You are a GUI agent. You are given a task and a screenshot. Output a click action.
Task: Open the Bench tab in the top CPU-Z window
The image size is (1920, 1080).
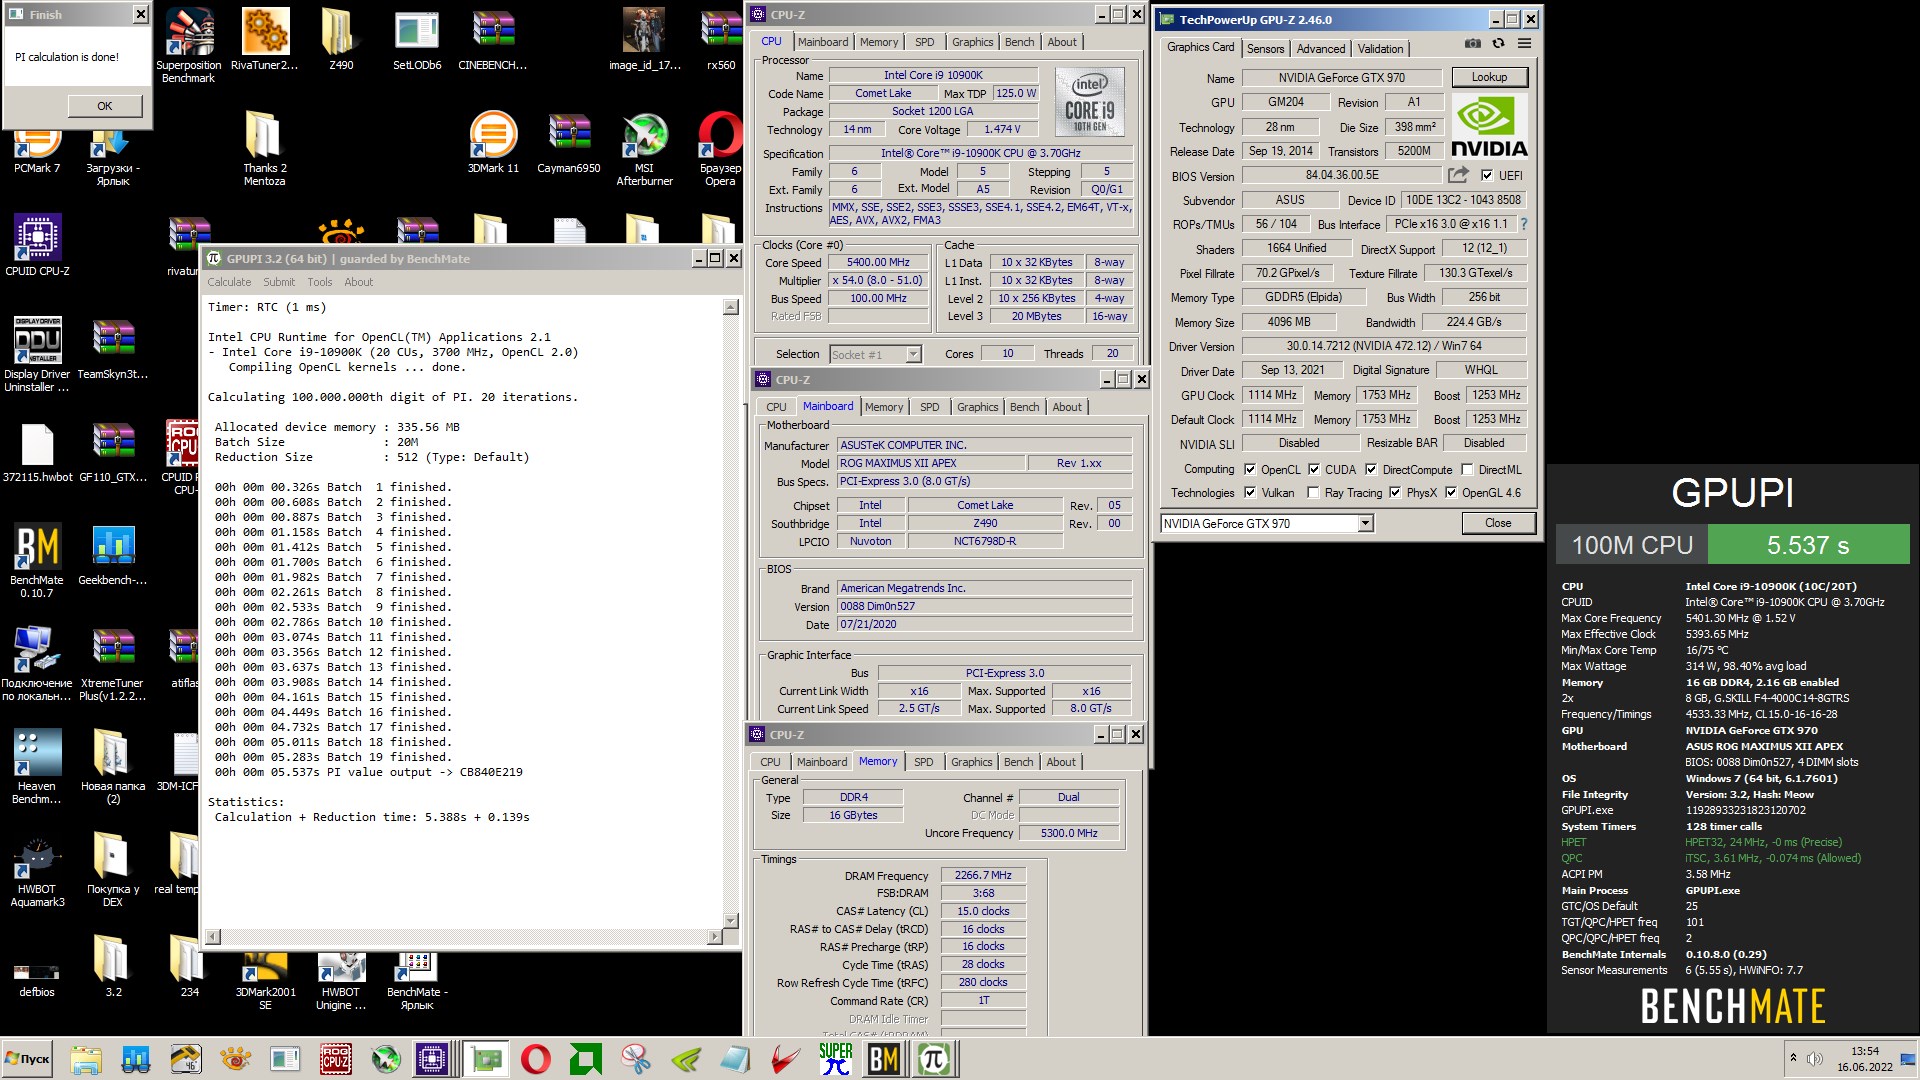(x=1019, y=42)
